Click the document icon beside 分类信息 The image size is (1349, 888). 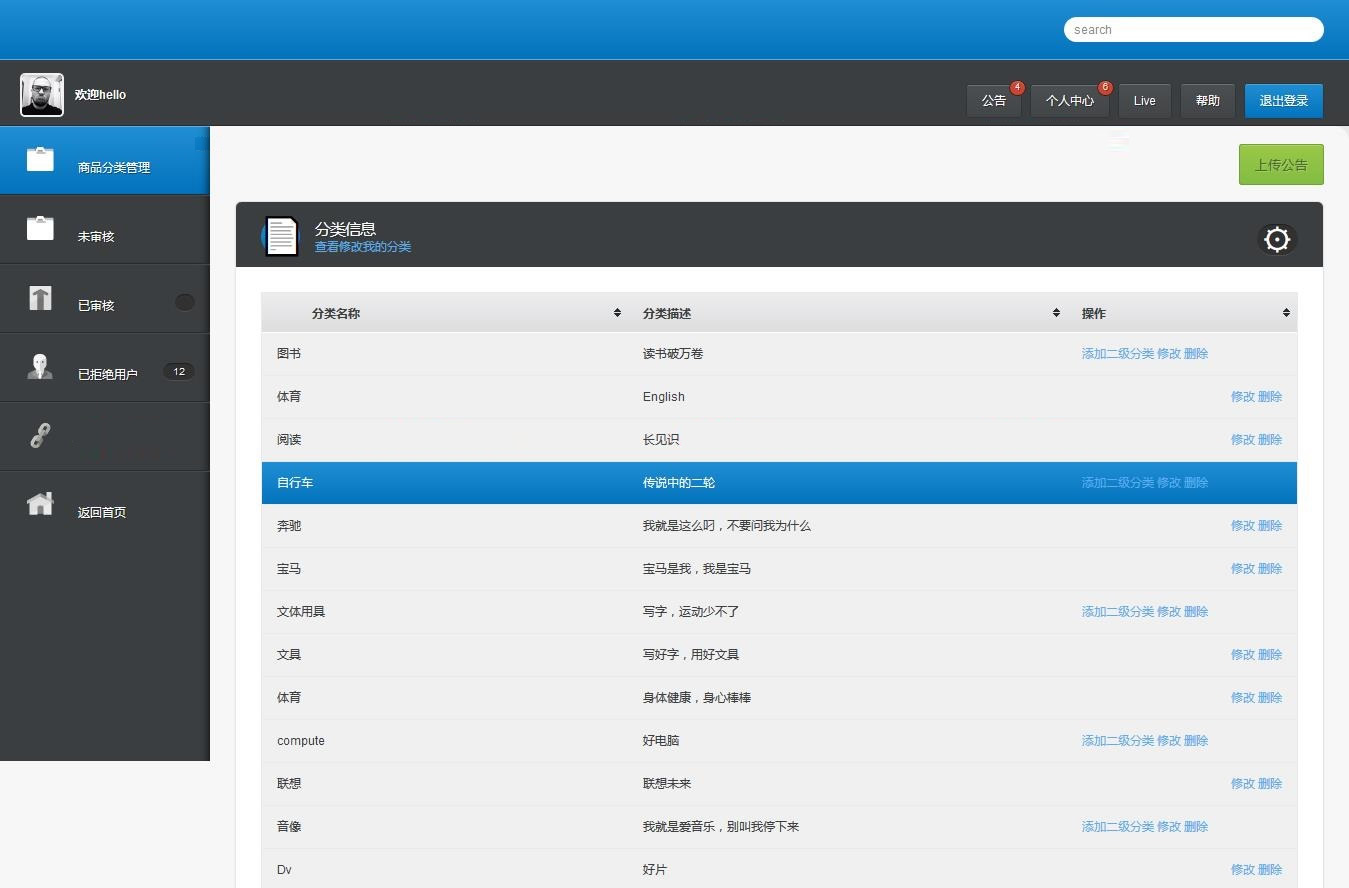(x=281, y=237)
